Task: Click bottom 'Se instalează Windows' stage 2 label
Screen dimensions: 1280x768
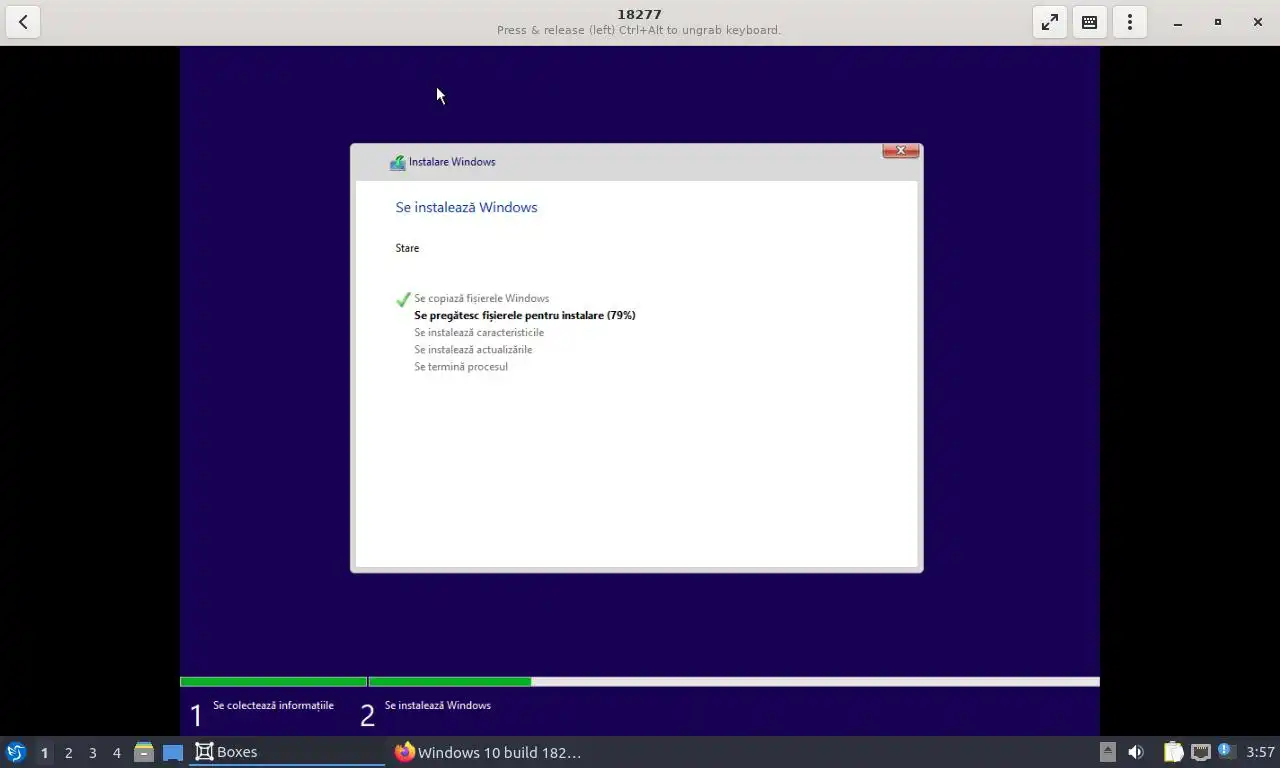Action: click(x=437, y=705)
